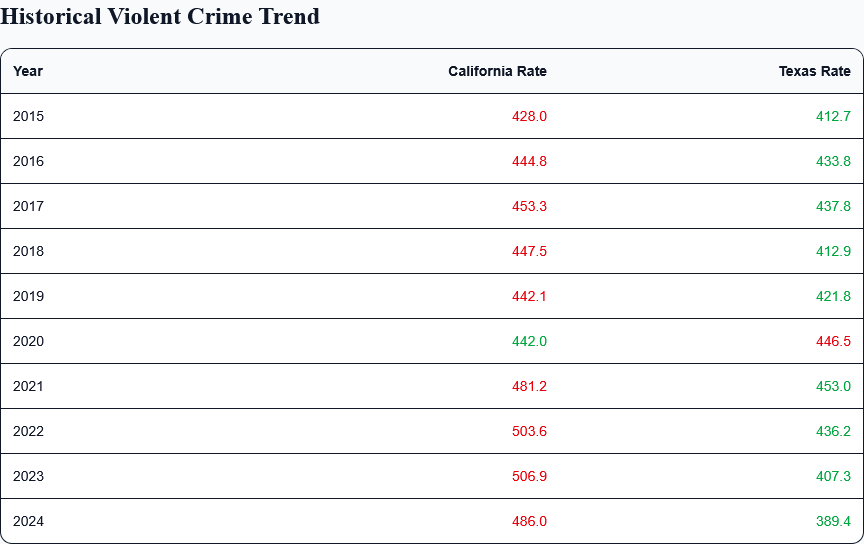
Task: Click the Texas Rate column header
Action: [x=814, y=71]
